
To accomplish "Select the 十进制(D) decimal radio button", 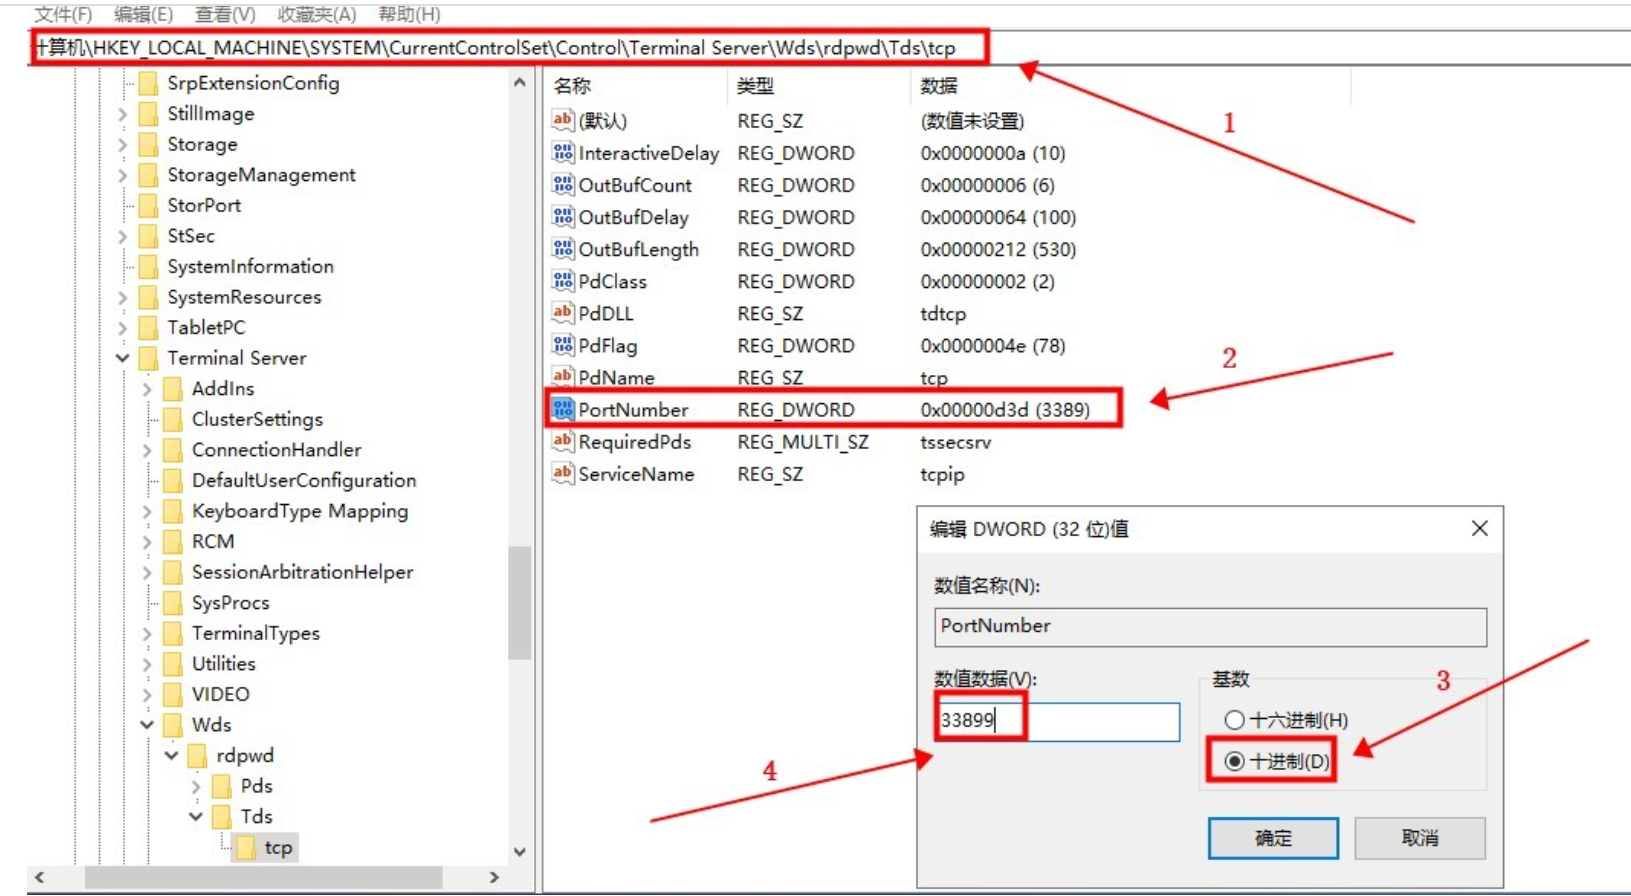I will pyautogui.click(x=1235, y=762).
